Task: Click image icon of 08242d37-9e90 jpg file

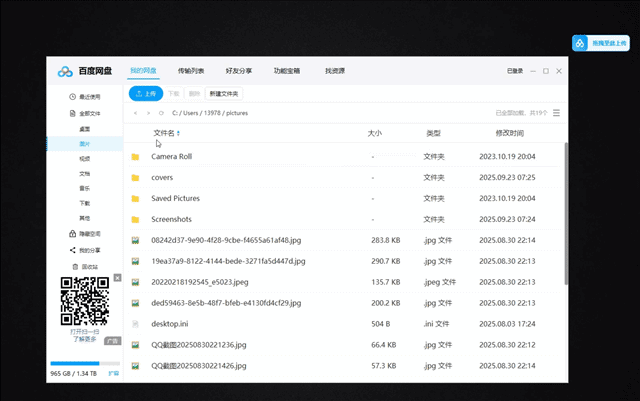Action: pyautogui.click(x=135, y=241)
